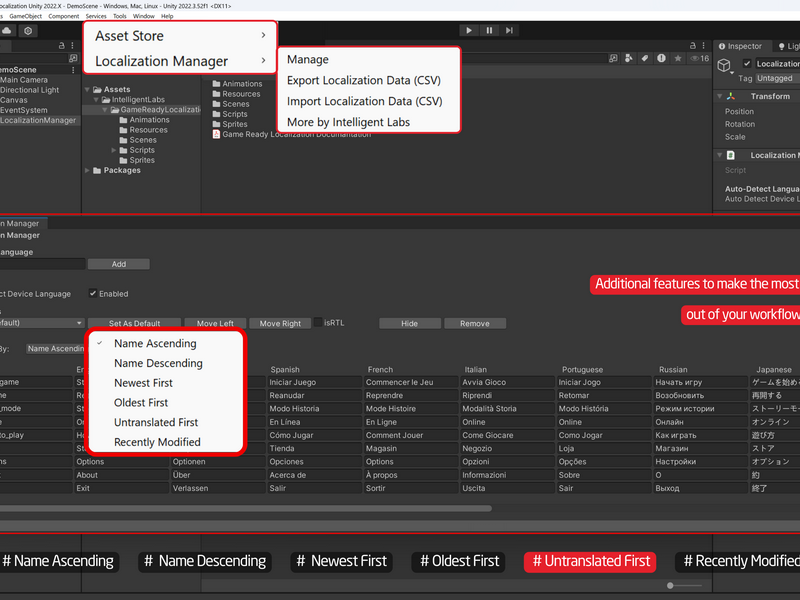Click the favorites star icon in Project toolbar
This screenshot has height=600, width=800.
[678, 58]
